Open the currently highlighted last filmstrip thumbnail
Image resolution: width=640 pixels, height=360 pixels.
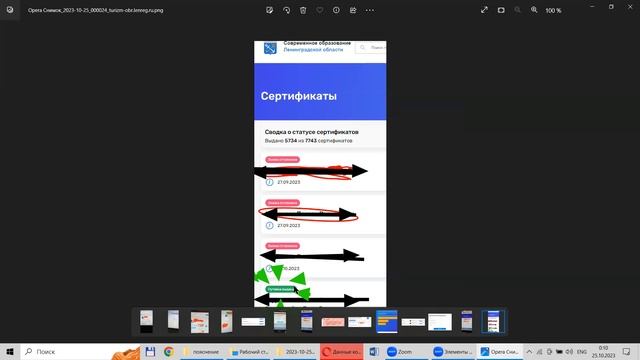493,322
